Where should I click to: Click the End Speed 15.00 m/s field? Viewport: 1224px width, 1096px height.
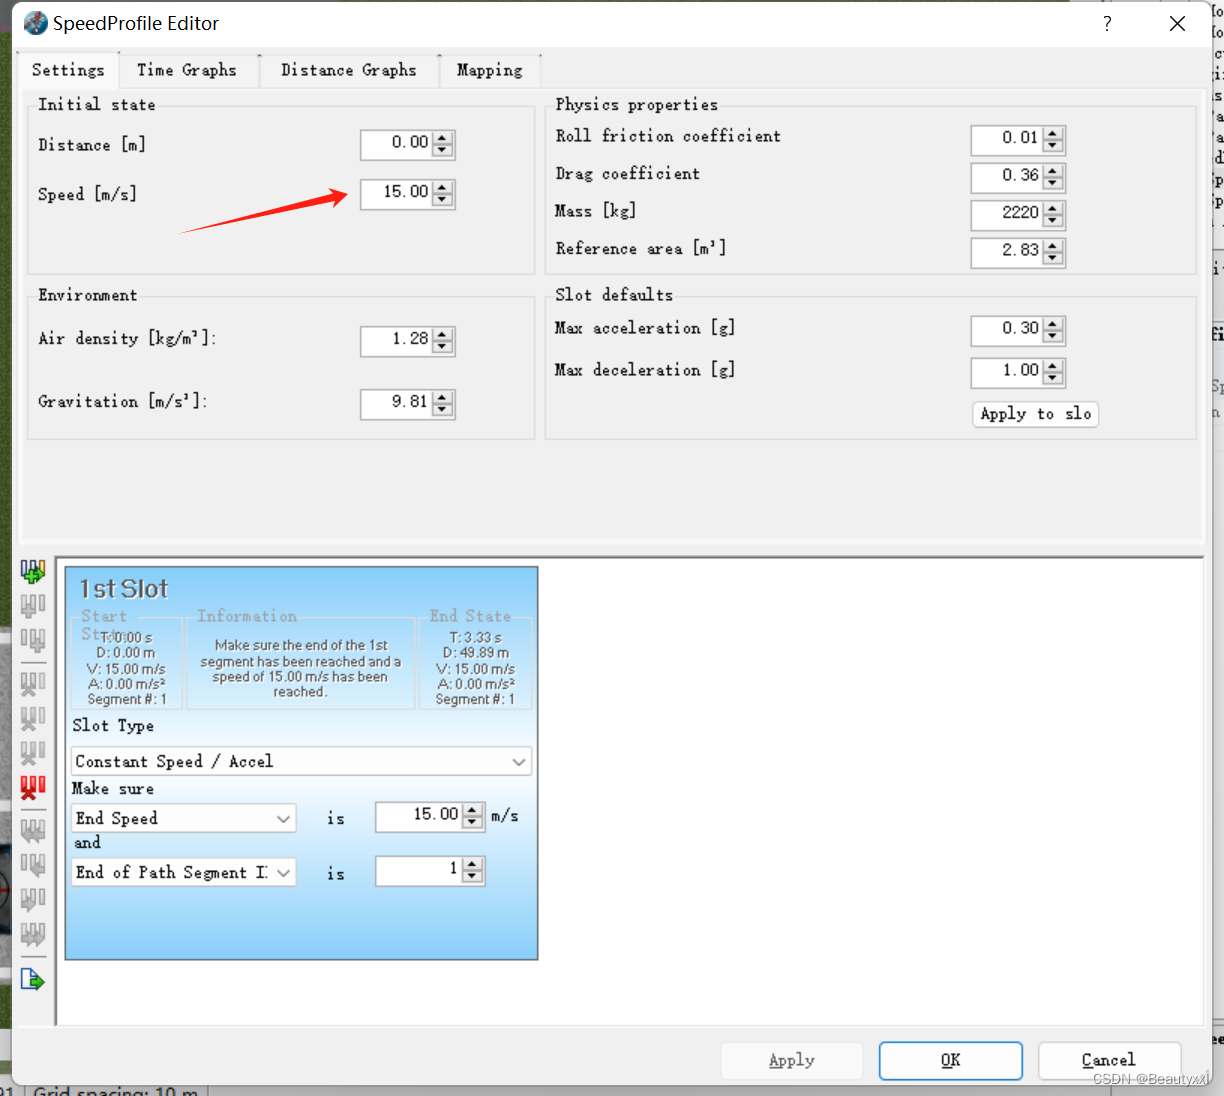pos(420,816)
